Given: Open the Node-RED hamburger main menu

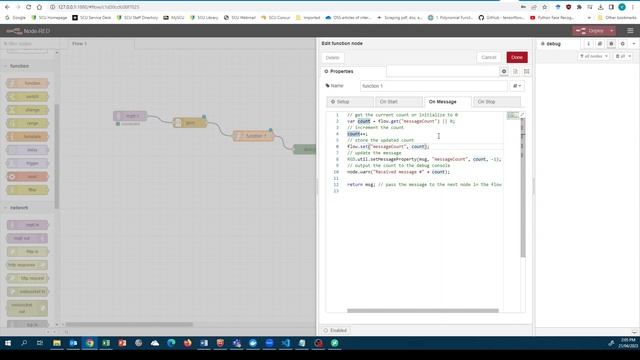Looking at the screenshot, I should (630, 31).
